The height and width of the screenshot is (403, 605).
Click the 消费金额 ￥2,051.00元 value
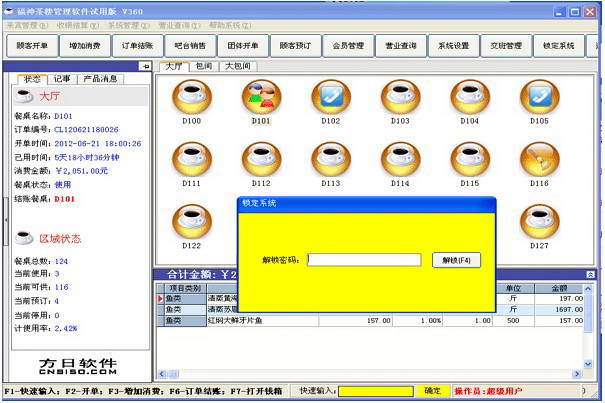pyautogui.click(x=81, y=171)
